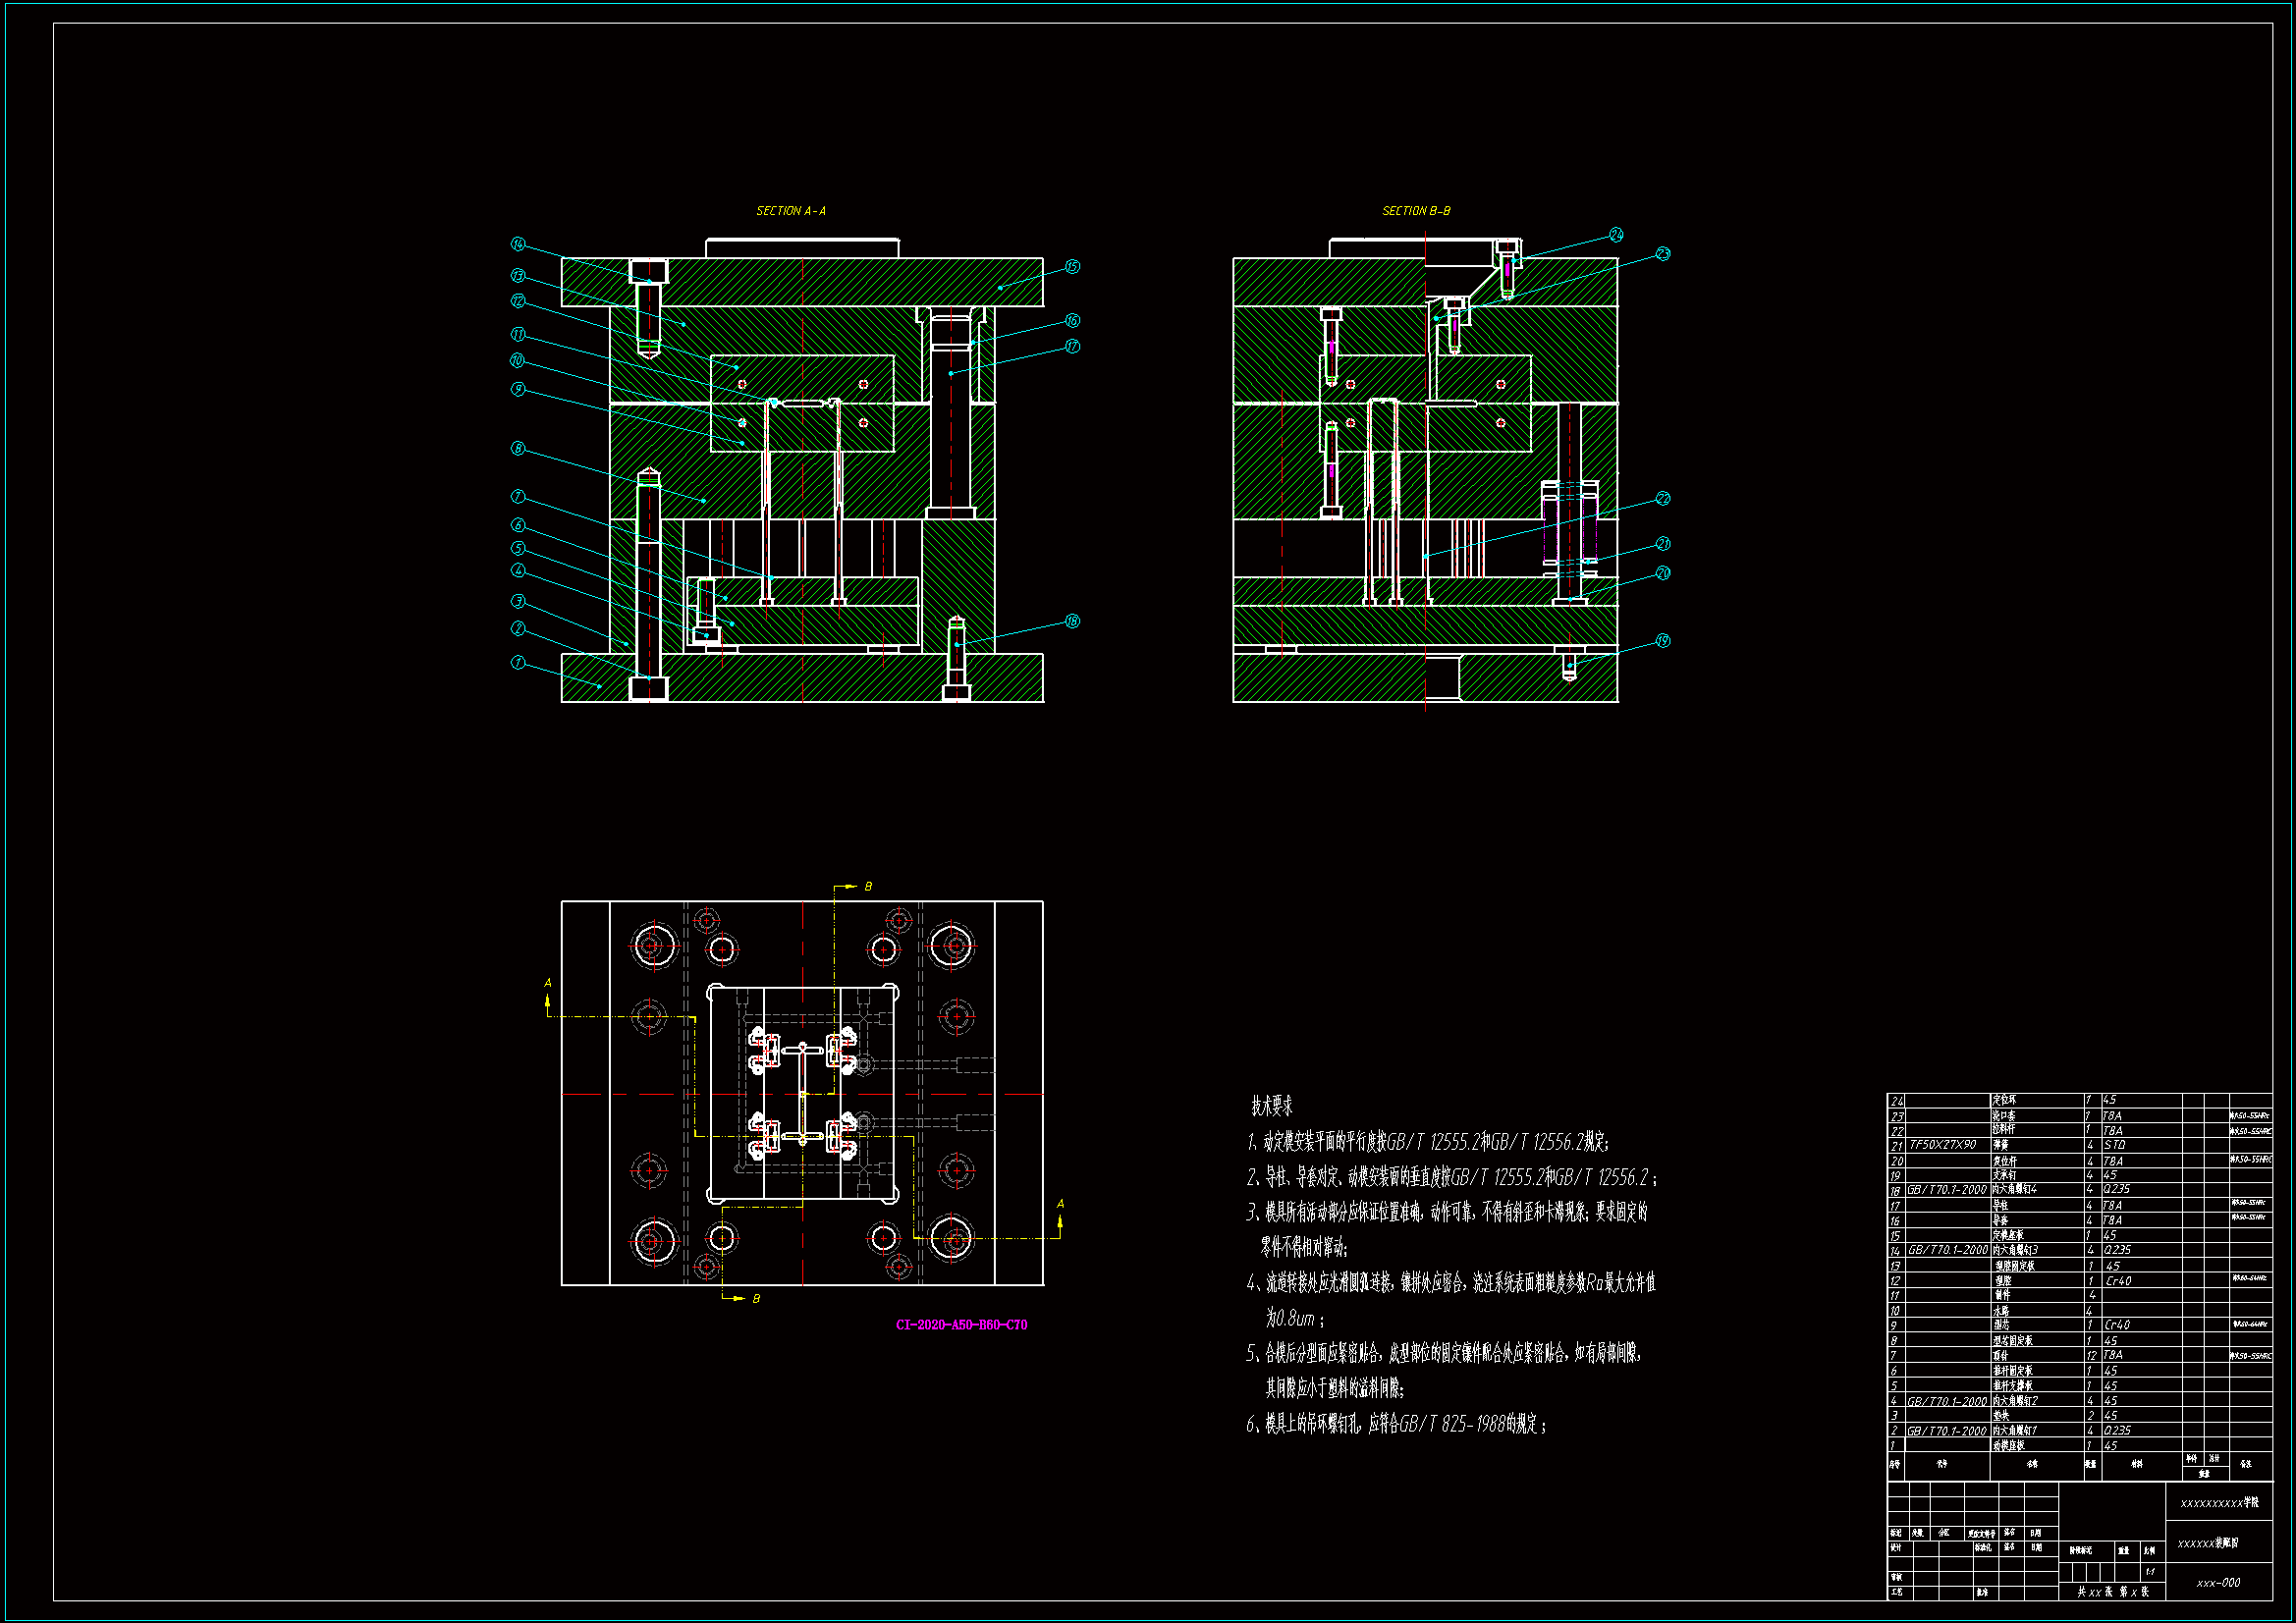
Task: Select part balloon number 15
Action: pos(1072,267)
